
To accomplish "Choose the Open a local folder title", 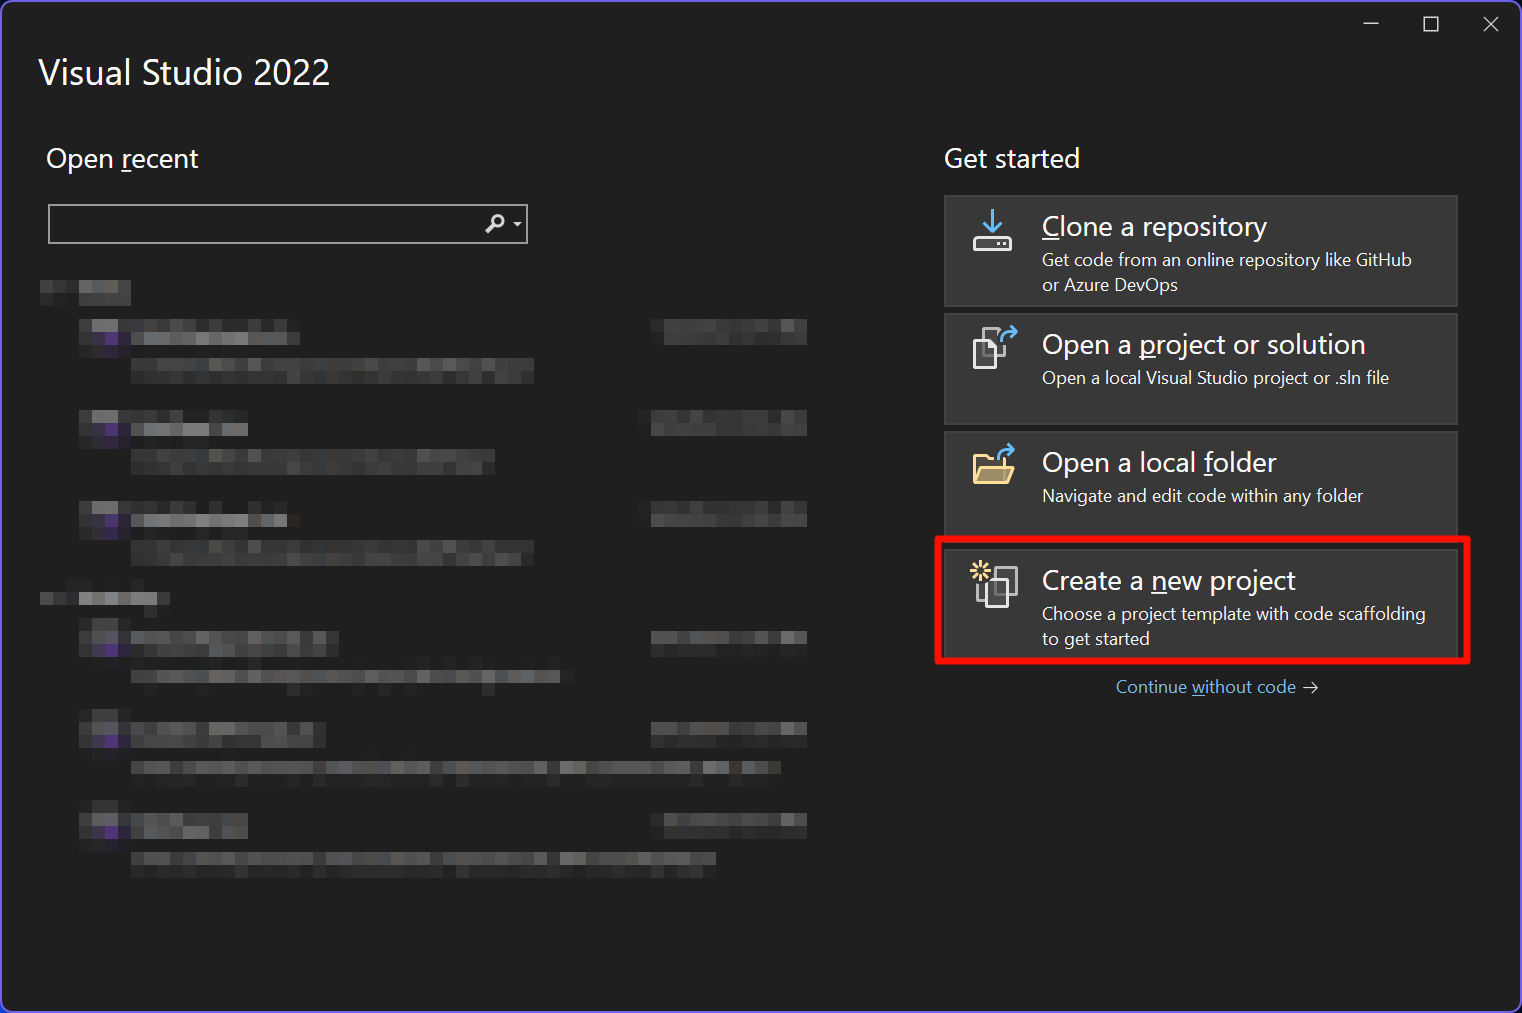I will pos(1159,463).
